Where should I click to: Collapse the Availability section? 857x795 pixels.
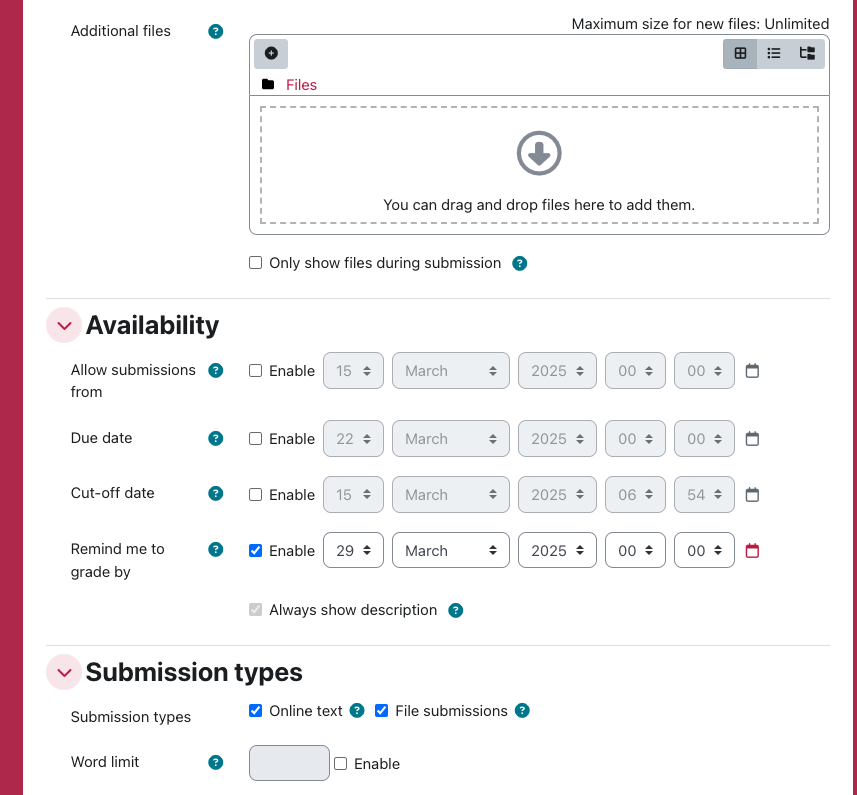tap(64, 325)
